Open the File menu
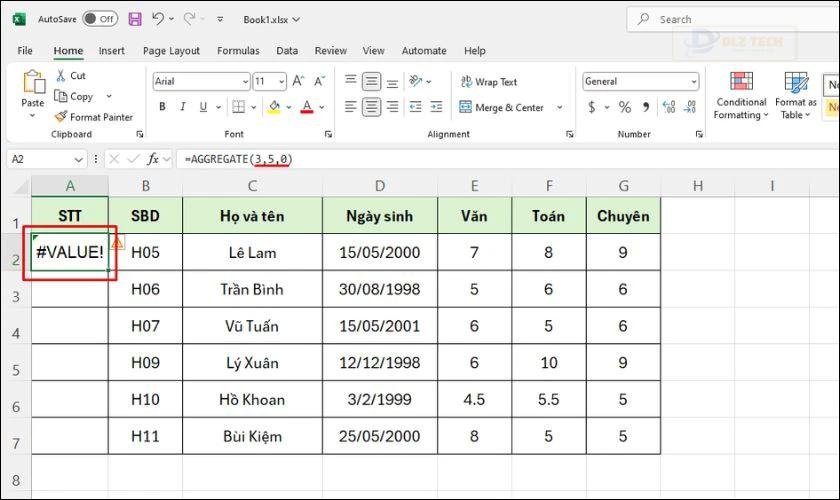840x500 pixels. pos(25,50)
